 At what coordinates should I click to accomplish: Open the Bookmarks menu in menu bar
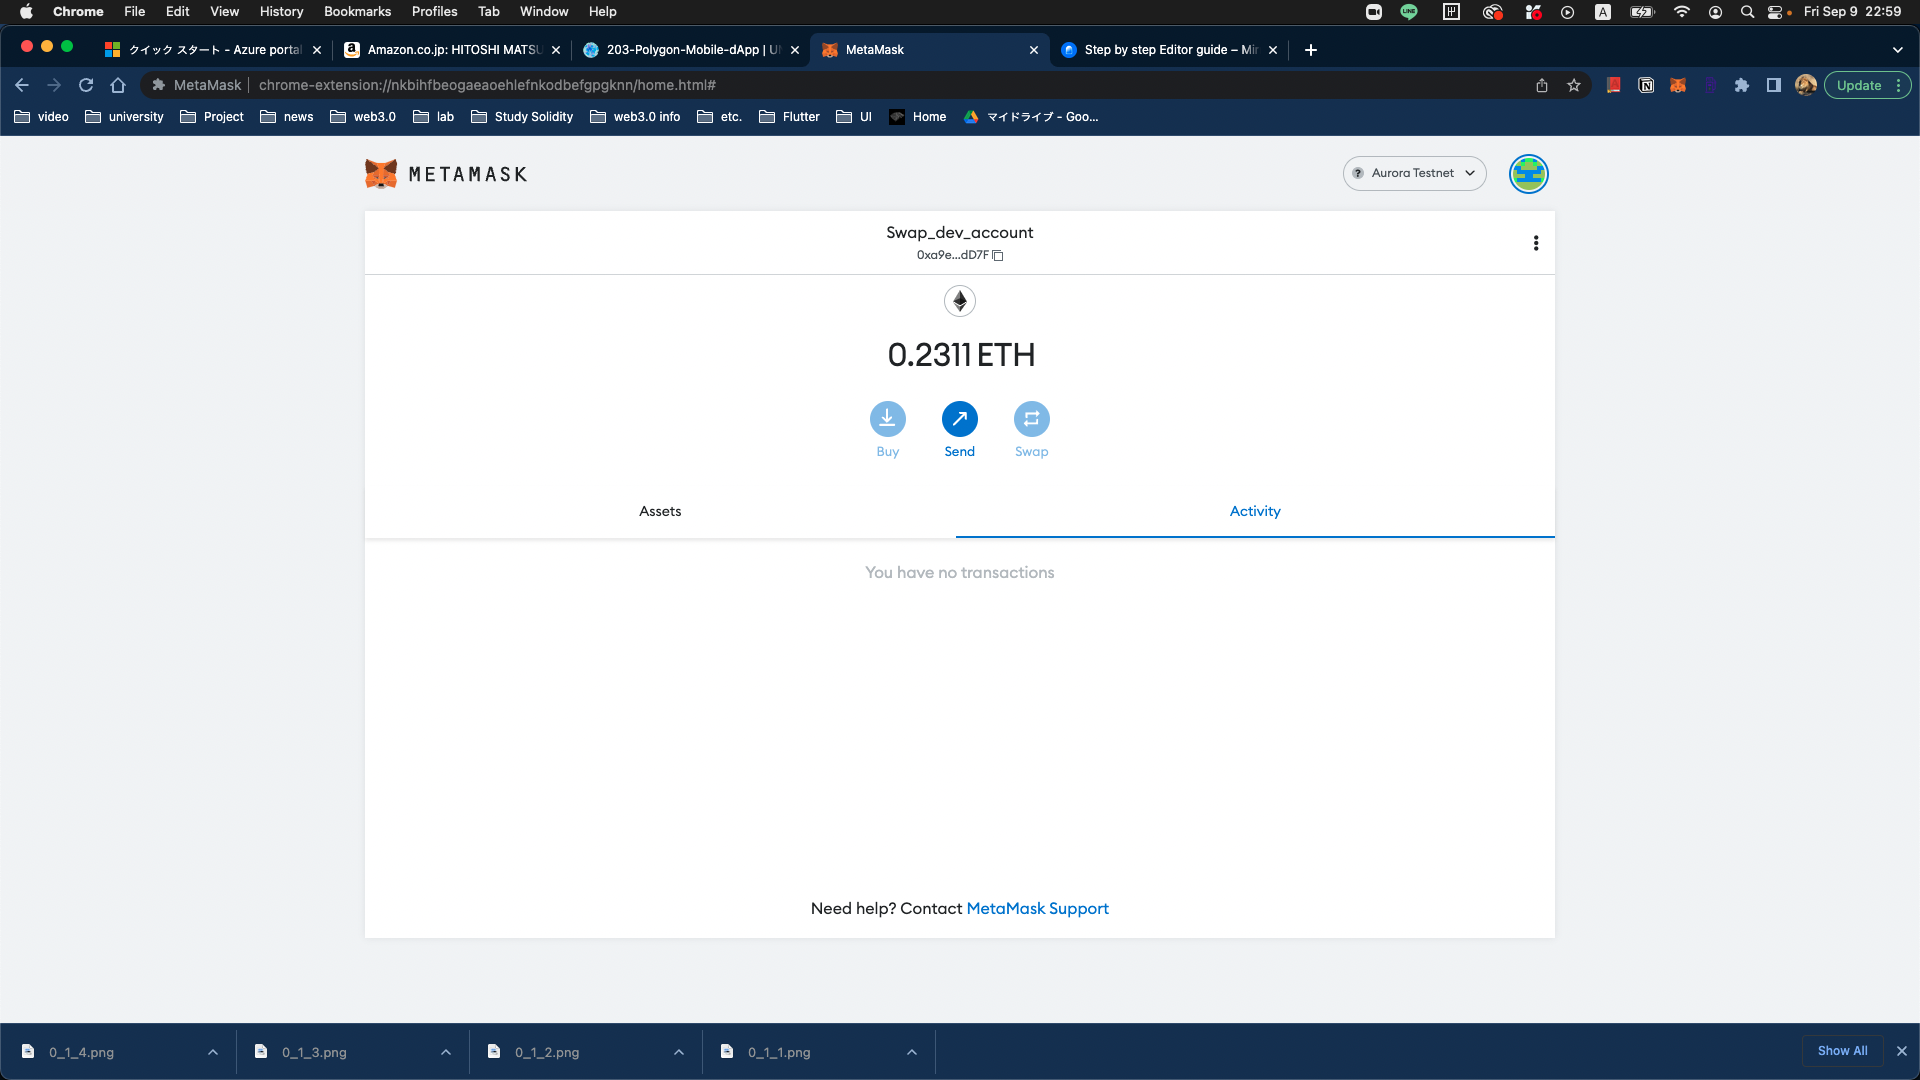point(357,12)
